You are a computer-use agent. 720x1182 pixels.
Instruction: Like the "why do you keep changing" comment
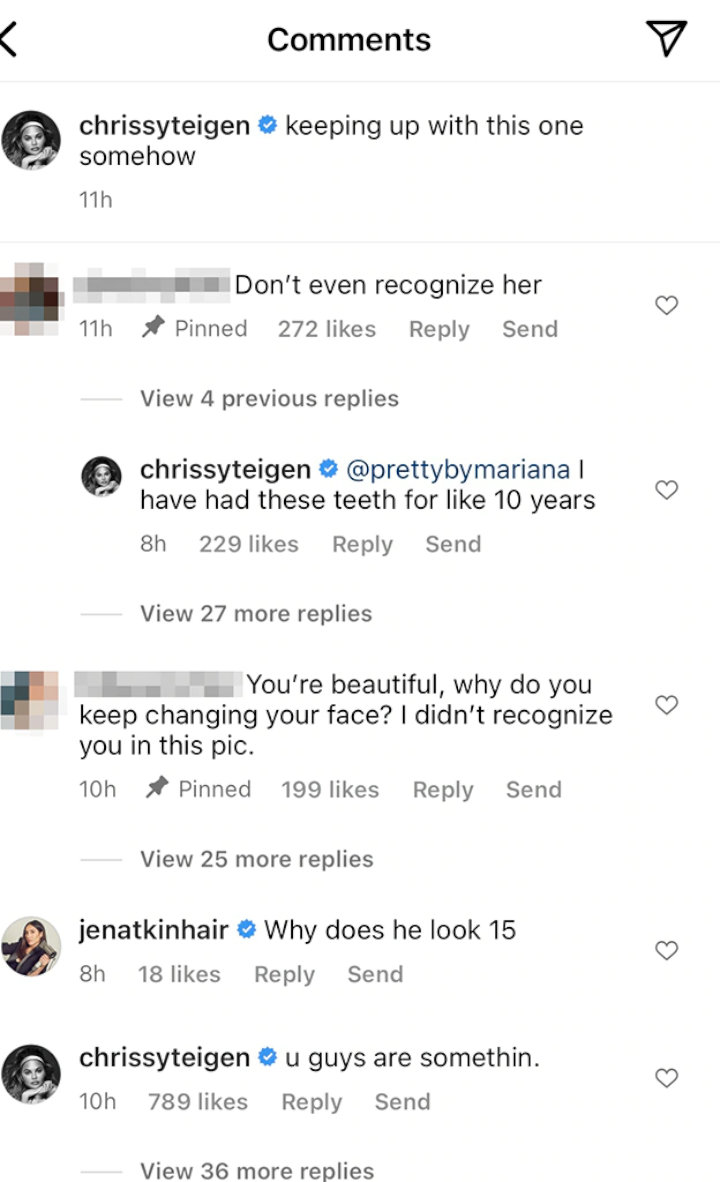666,705
